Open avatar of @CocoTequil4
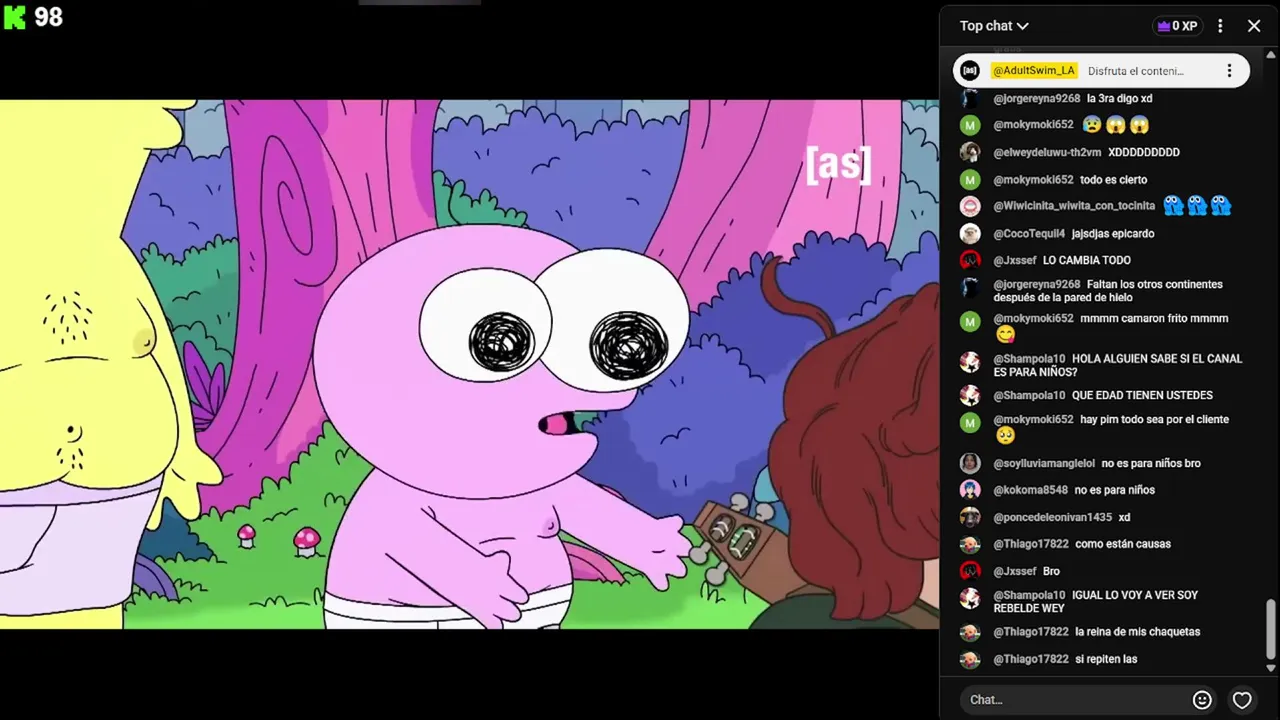The width and height of the screenshot is (1280, 720). pos(970,233)
